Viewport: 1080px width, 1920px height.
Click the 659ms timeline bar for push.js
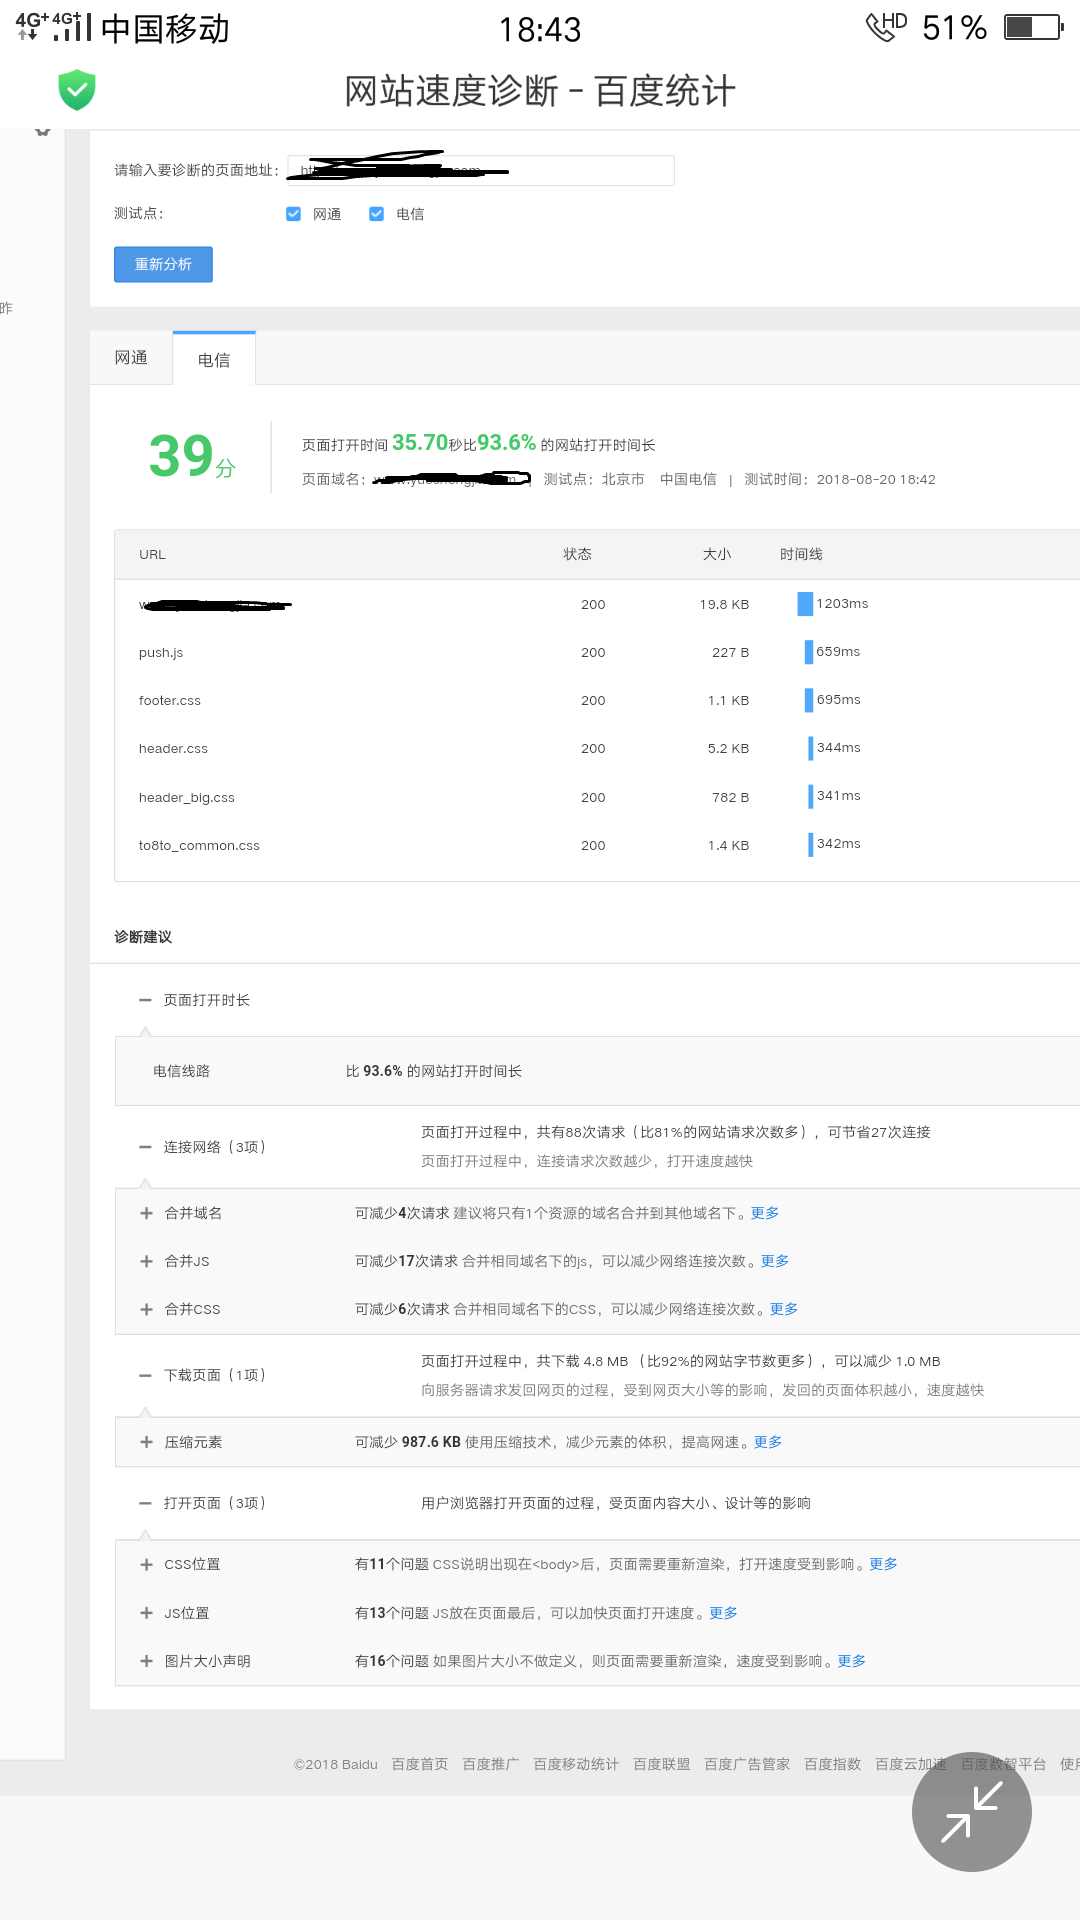(809, 652)
